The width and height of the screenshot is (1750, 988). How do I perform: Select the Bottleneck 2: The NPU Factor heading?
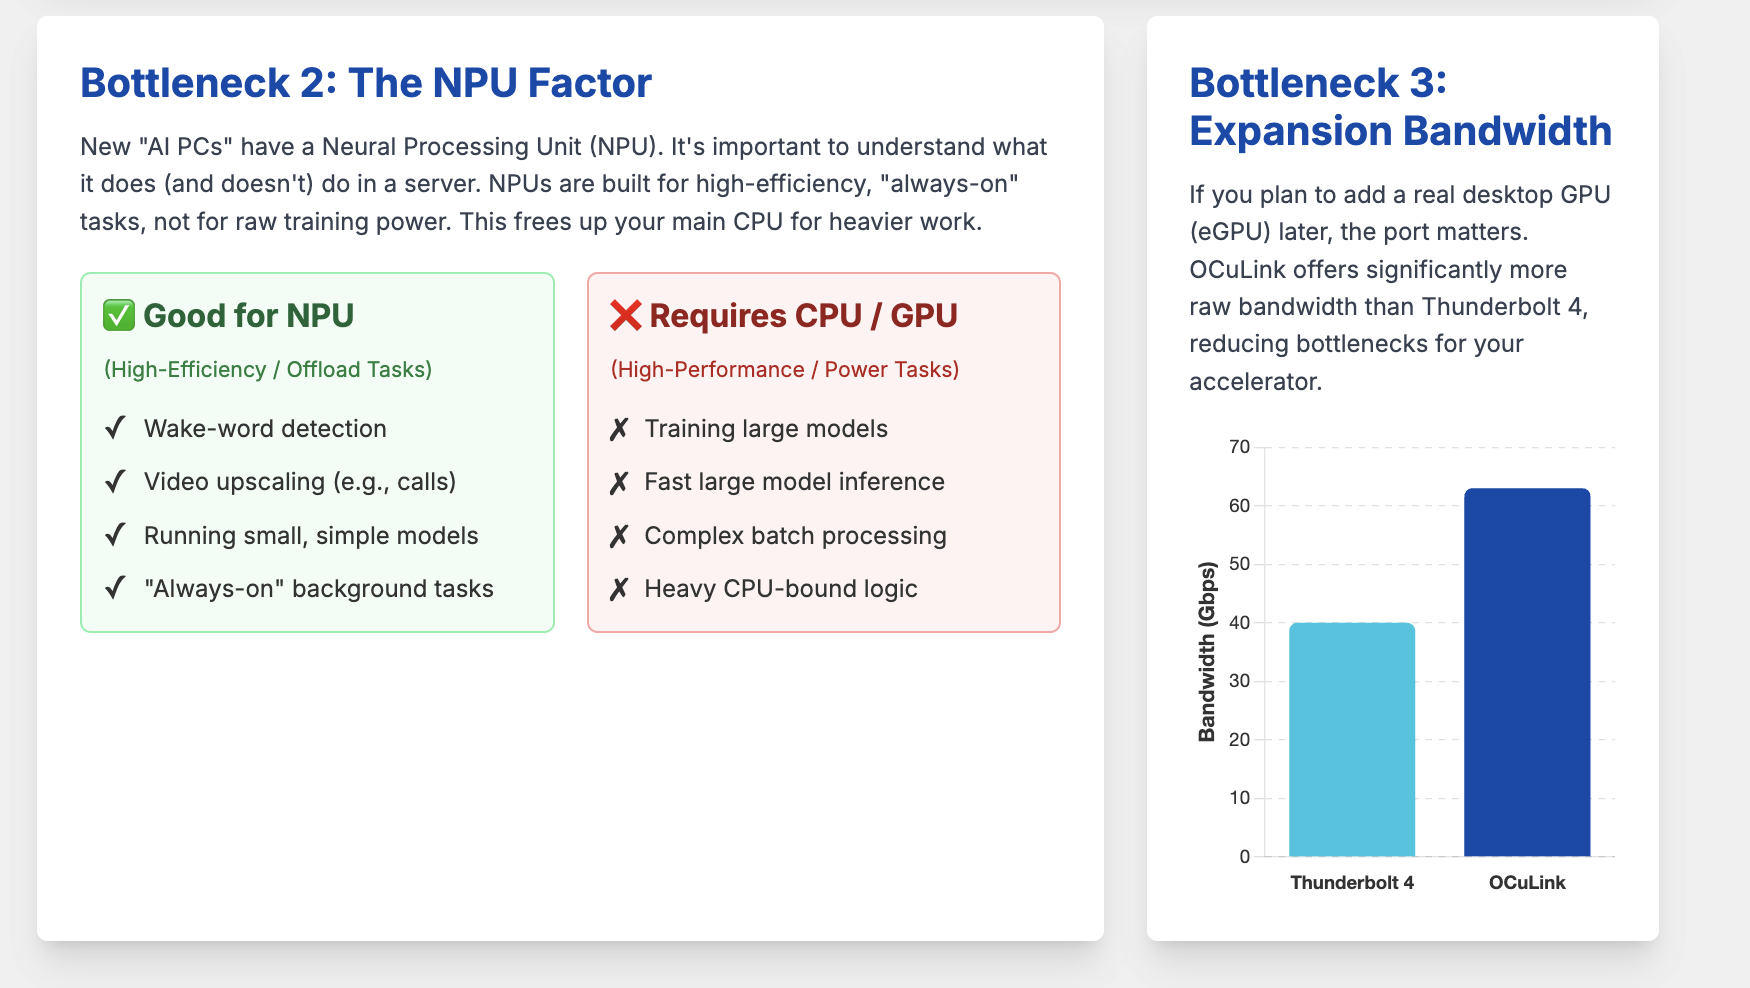click(x=366, y=83)
